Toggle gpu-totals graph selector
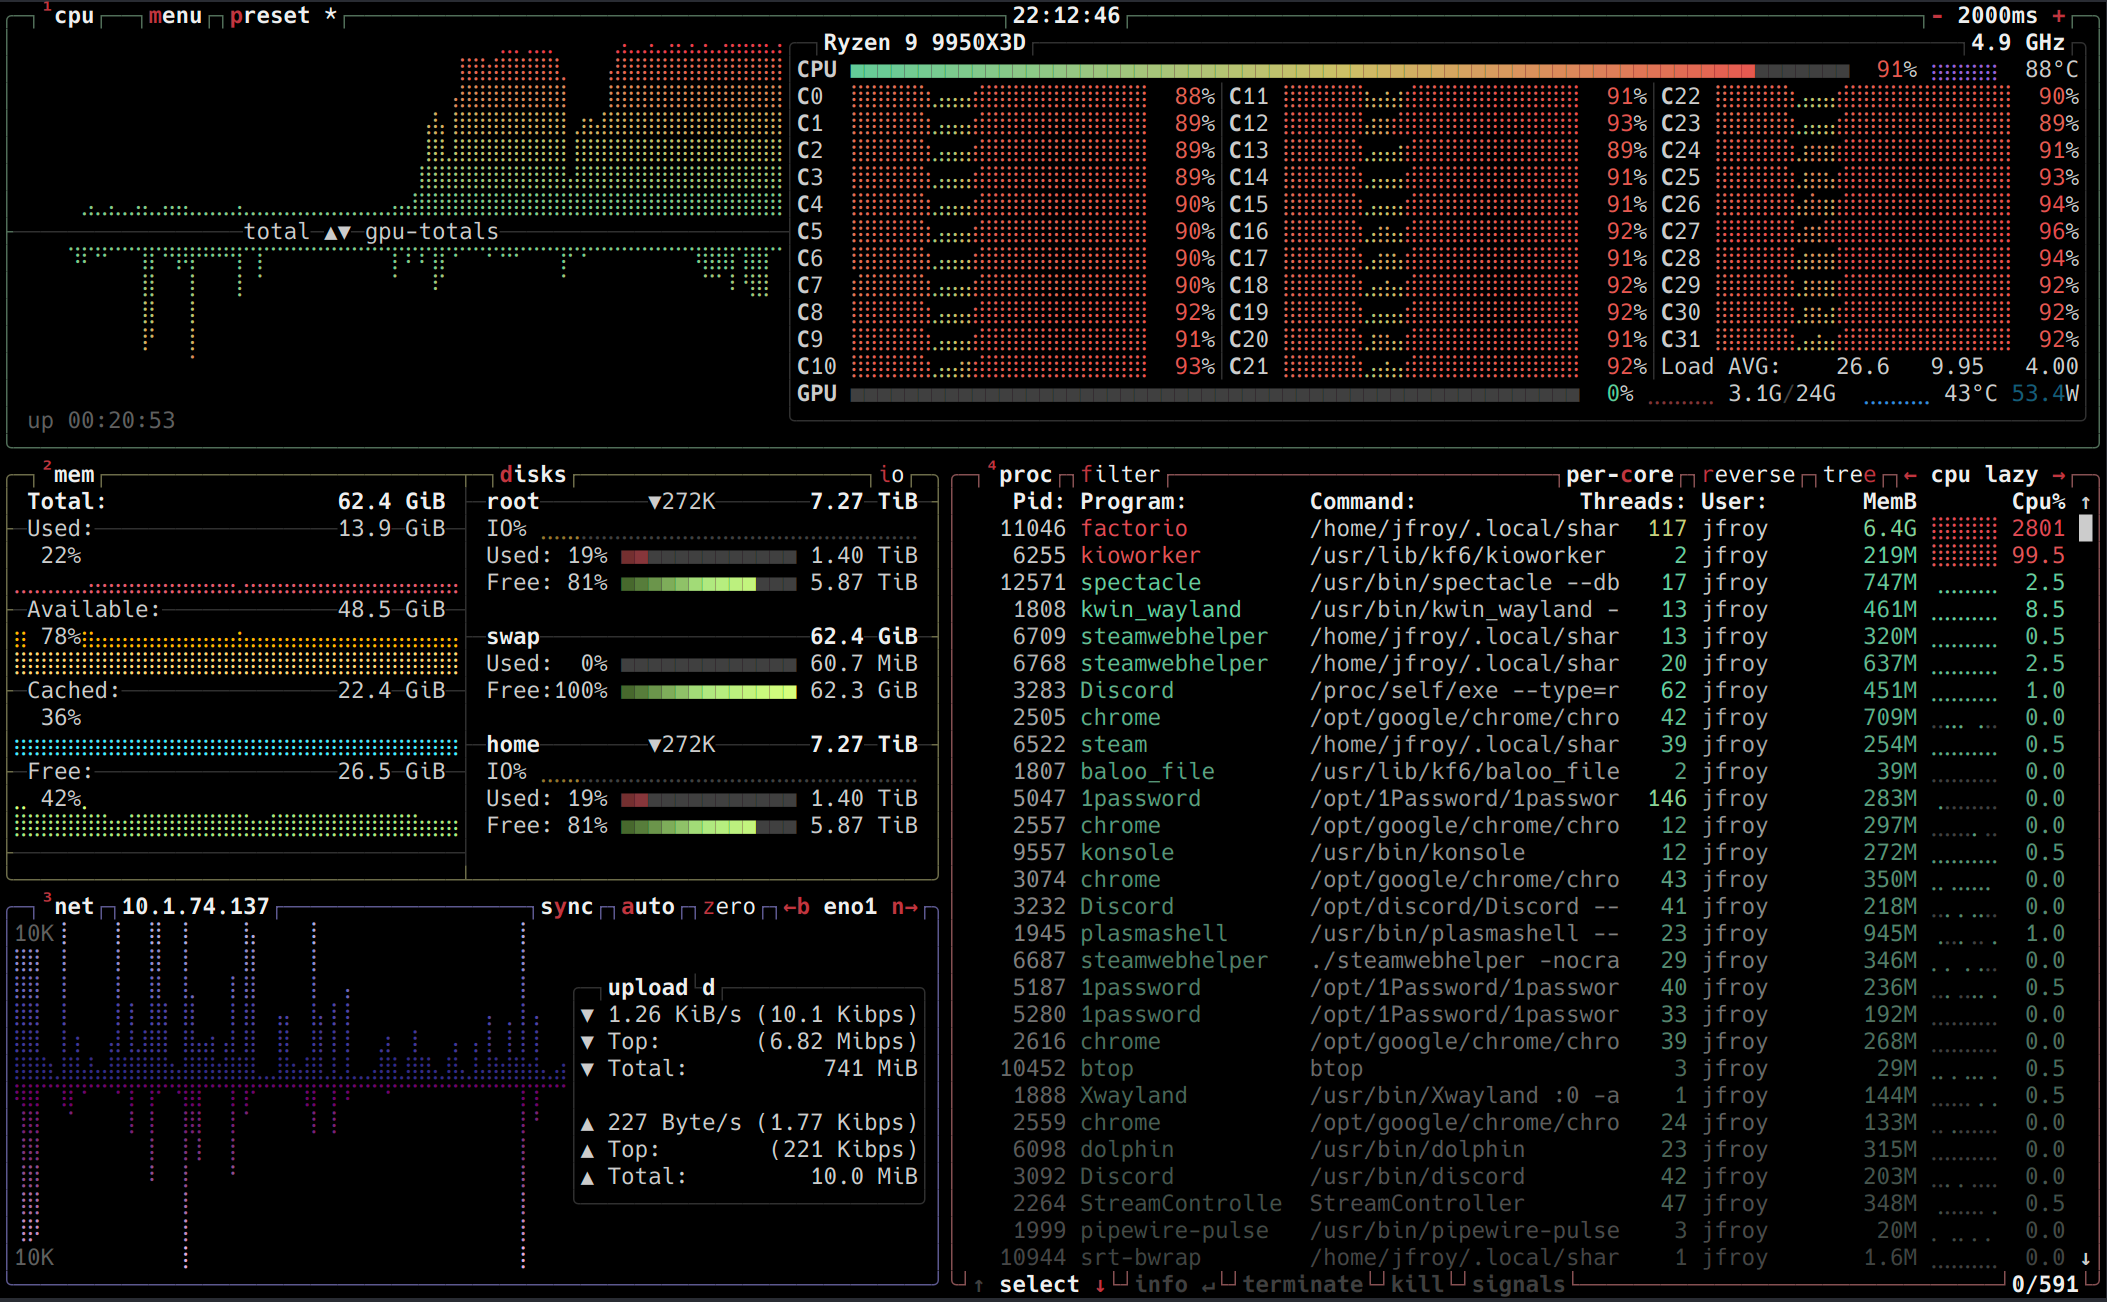Image resolution: width=2107 pixels, height=1302 pixels. pos(431,232)
